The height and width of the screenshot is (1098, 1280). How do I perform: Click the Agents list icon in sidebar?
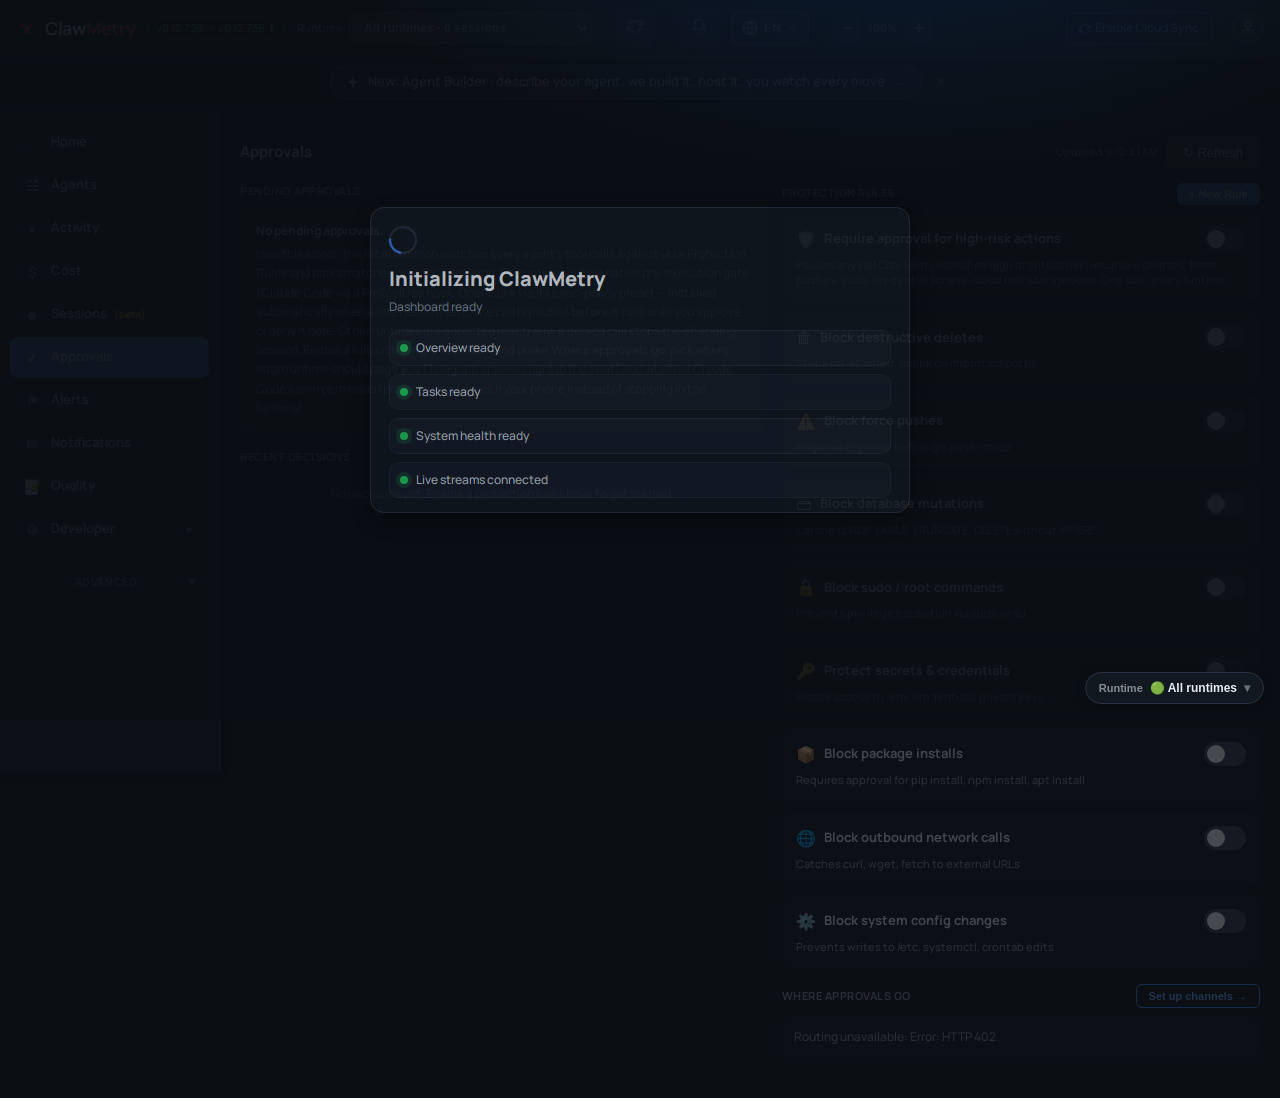tap(32, 185)
